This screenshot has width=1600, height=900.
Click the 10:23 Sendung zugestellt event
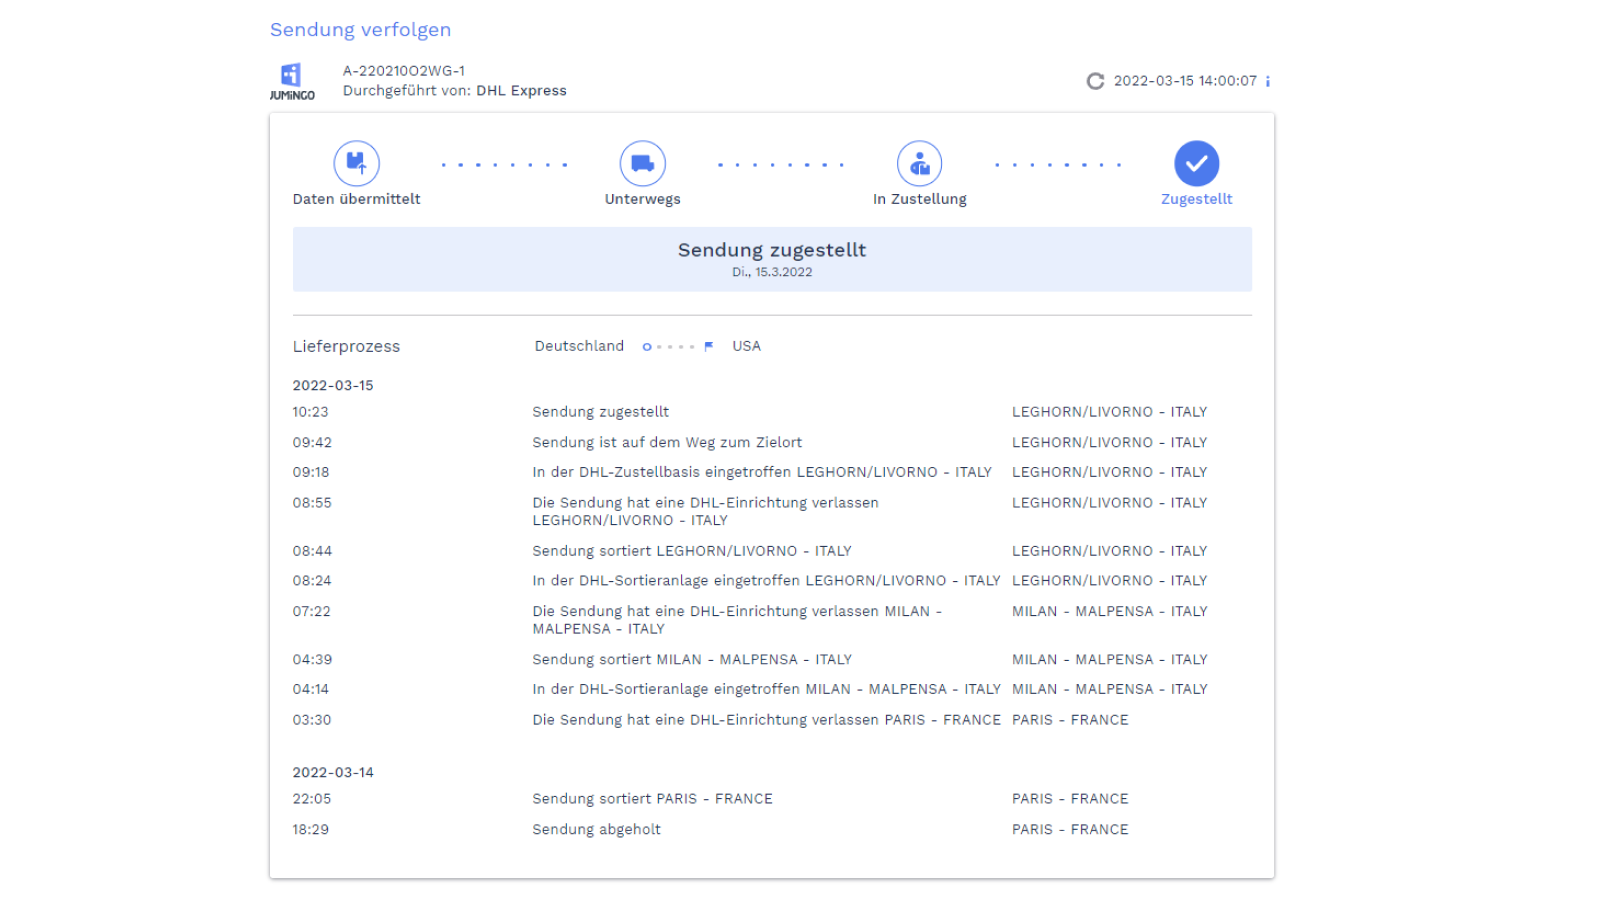point(601,412)
